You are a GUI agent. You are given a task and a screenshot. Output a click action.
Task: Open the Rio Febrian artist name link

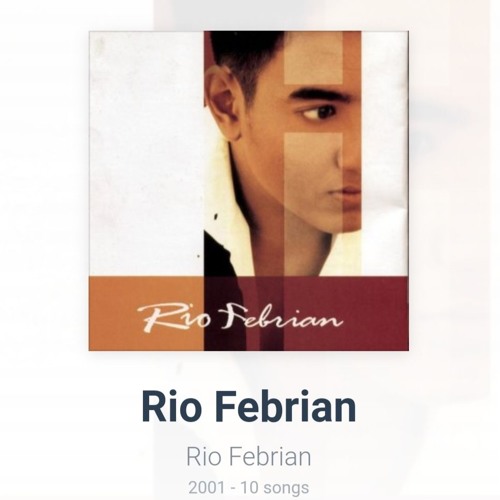click(x=249, y=457)
